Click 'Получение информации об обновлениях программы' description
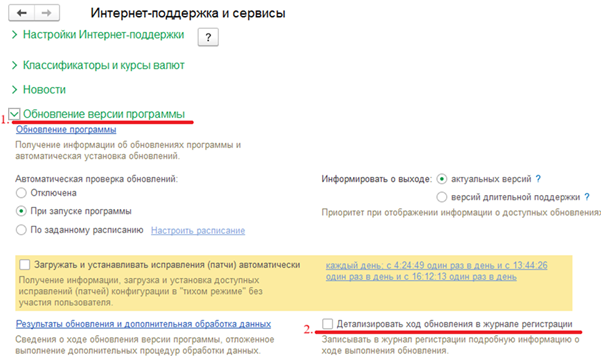The image size is (601, 364). pyautogui.click(x=128, y=151)
